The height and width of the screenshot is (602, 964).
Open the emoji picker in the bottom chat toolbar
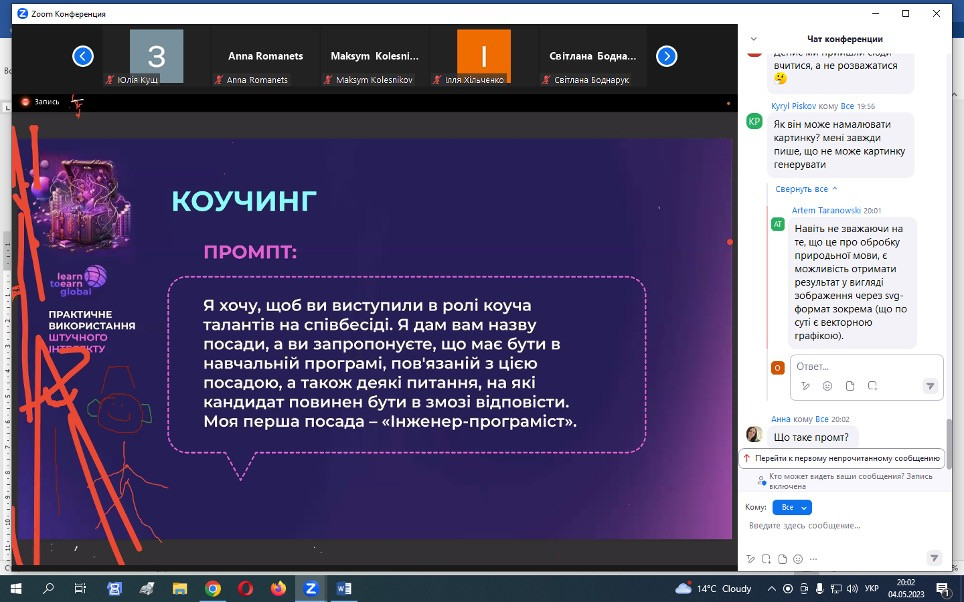[798, 559]
